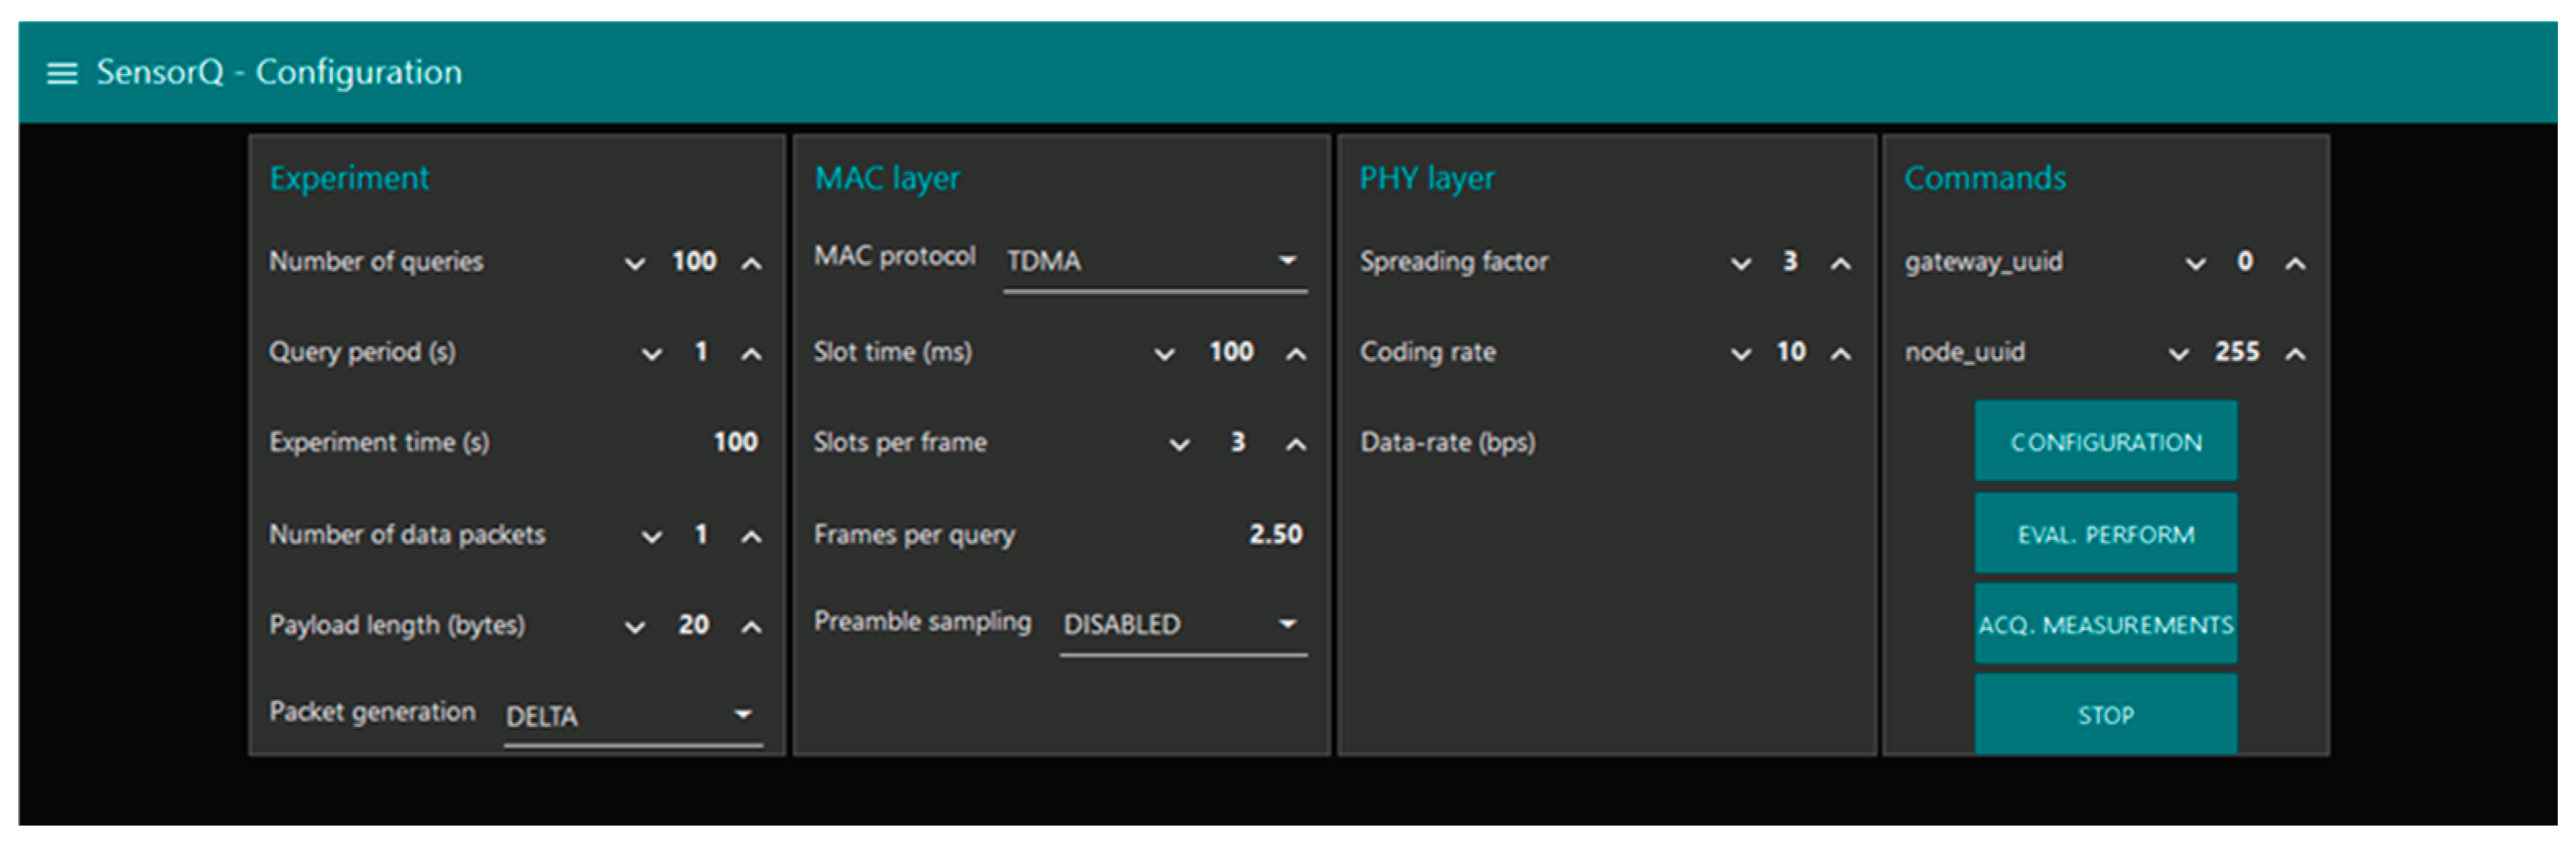Start ACQ. MEASUREMENTS command

(2105, 625)
